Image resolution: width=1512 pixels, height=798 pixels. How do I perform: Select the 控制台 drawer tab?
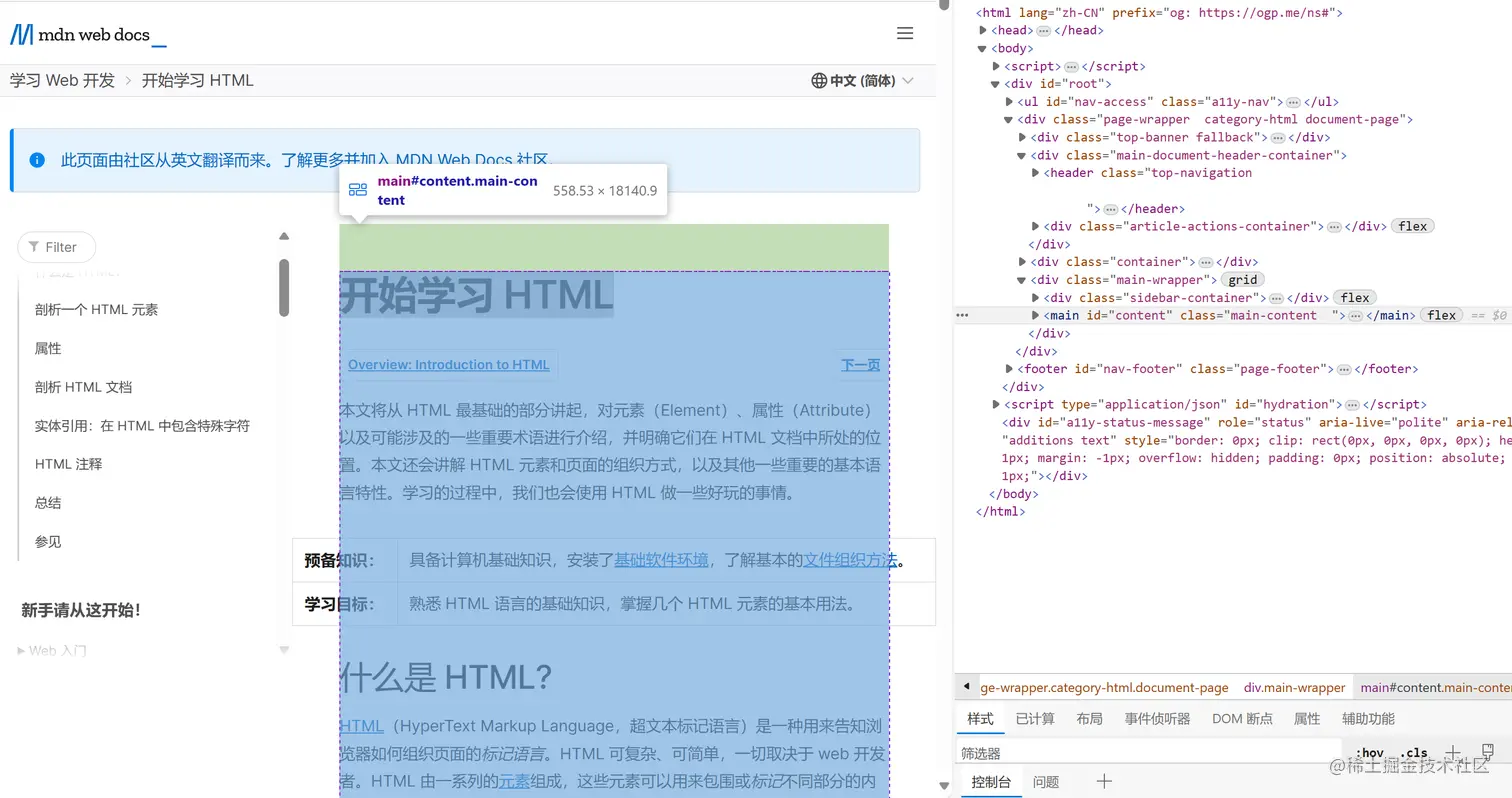click(992, 783)
